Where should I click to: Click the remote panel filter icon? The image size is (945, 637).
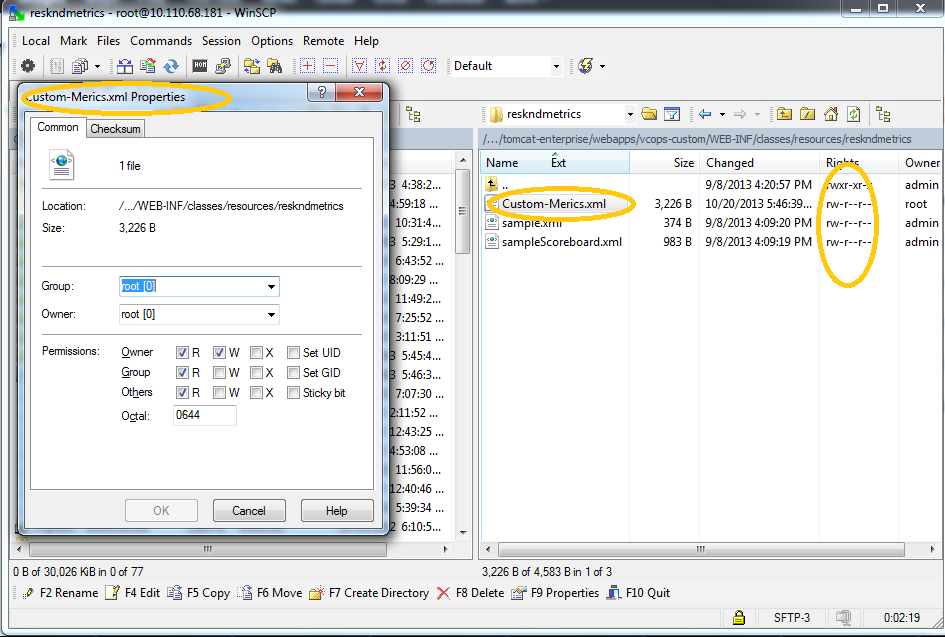tap(672, 114)
